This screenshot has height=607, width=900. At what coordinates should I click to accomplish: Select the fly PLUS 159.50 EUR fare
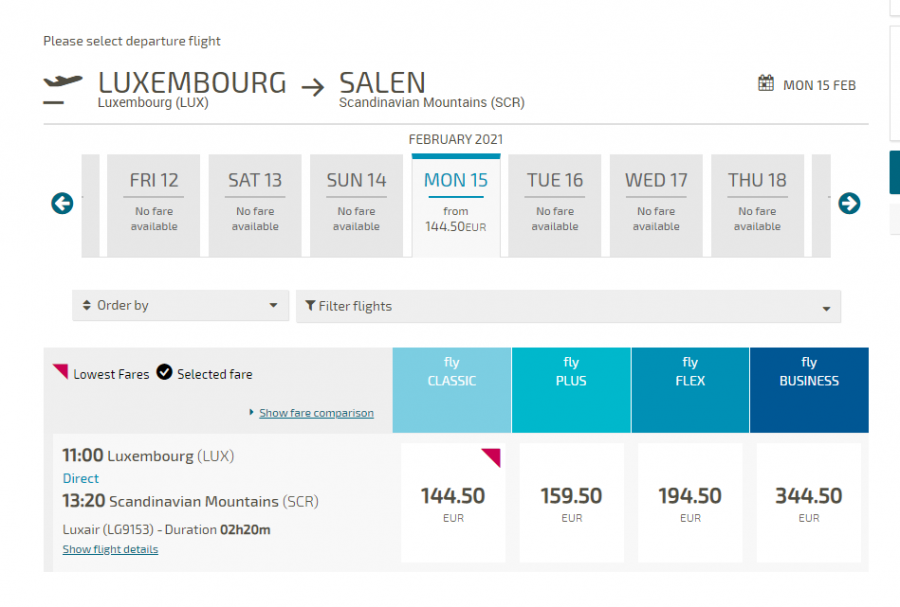coord(571,503)
